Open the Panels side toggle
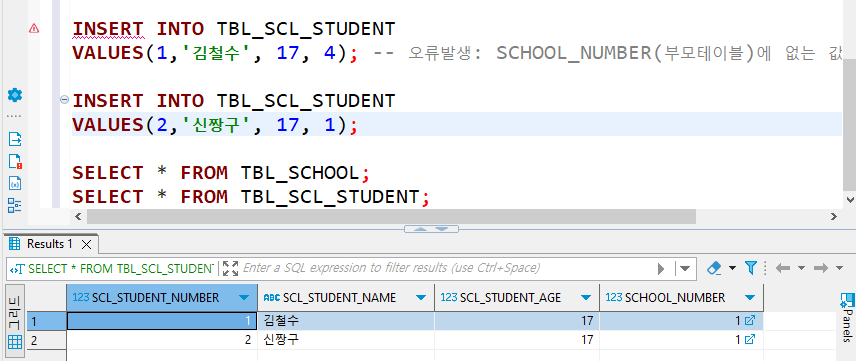Viewport: 856px width, 361px height. 847,317
